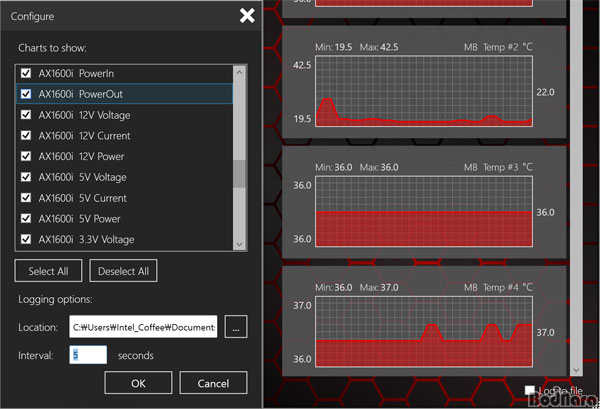Image resolution: width=600 pixels, height=409 pixels.
Task: Close the Configure dialog with the X
Action: 247,16
